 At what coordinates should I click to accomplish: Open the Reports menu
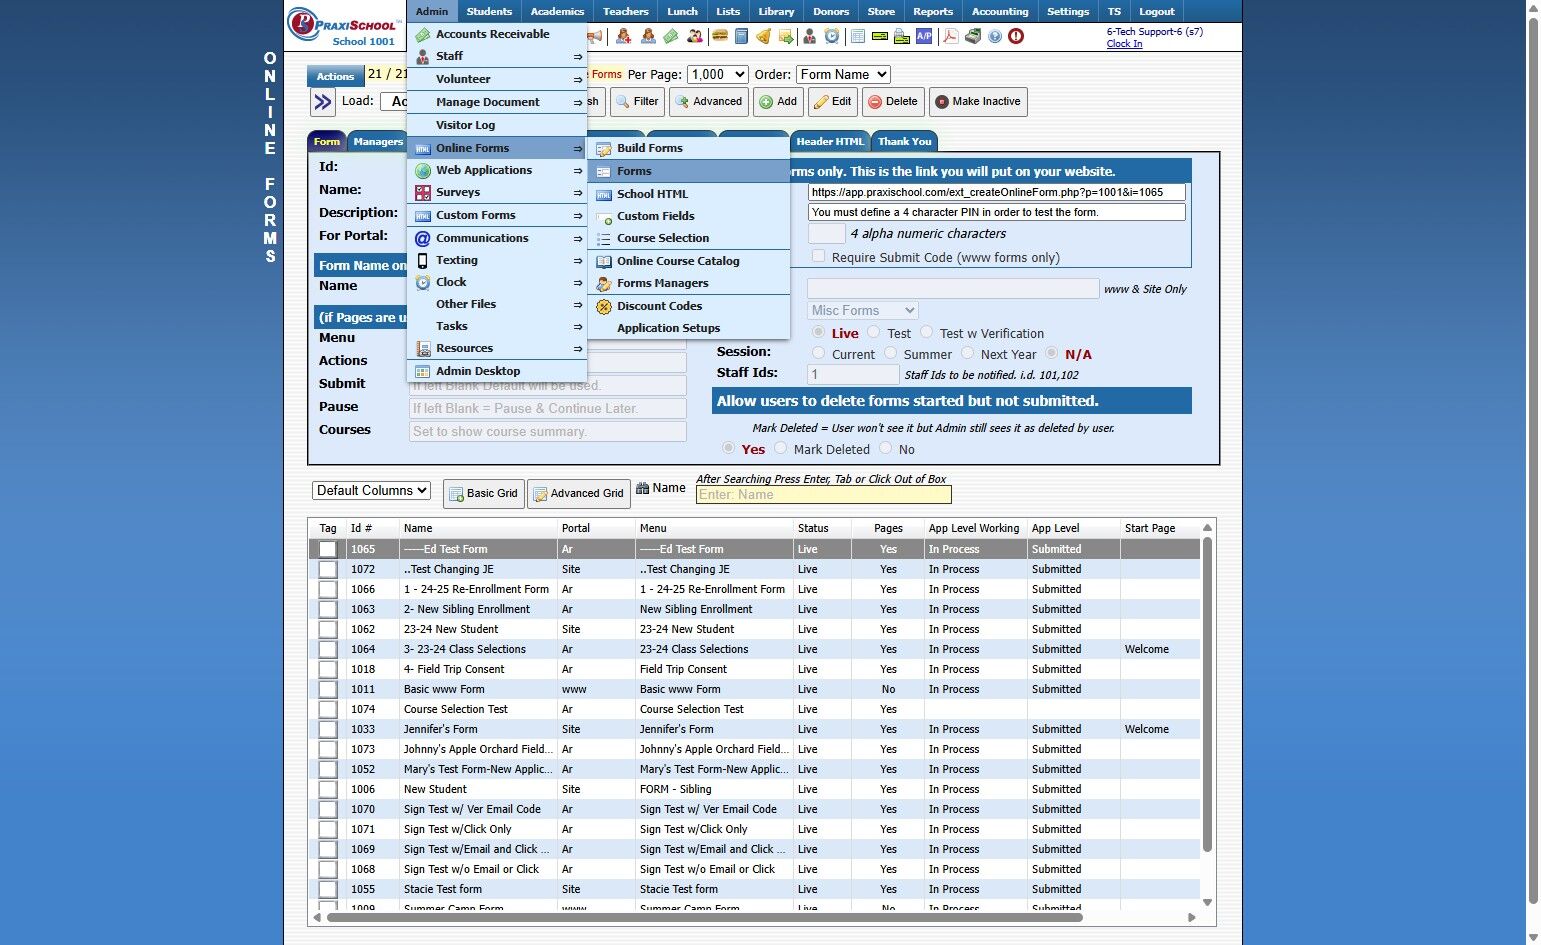(x=933, y=11)
